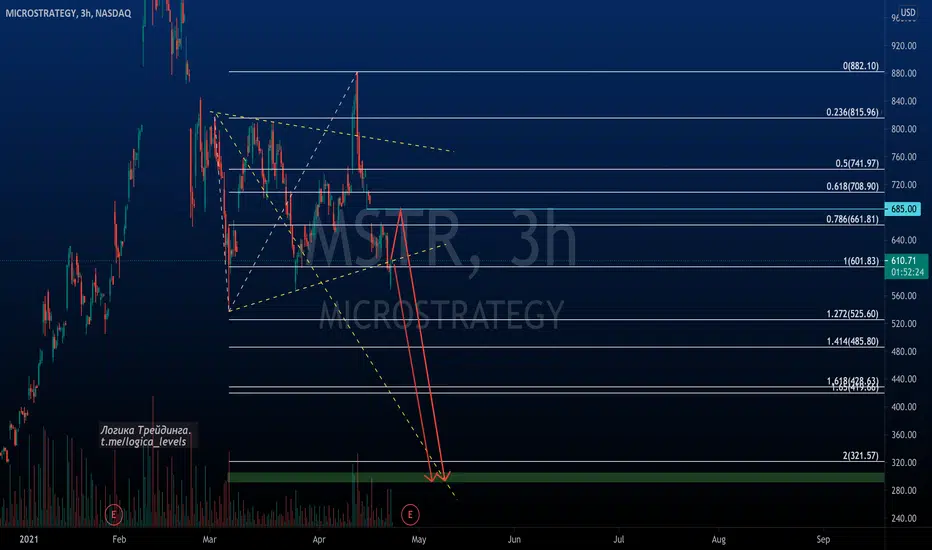Click the MICROSTRATEGY, 3h, NASDAQ title
This screenshot has height=550, width=932.
pos(68,13)
